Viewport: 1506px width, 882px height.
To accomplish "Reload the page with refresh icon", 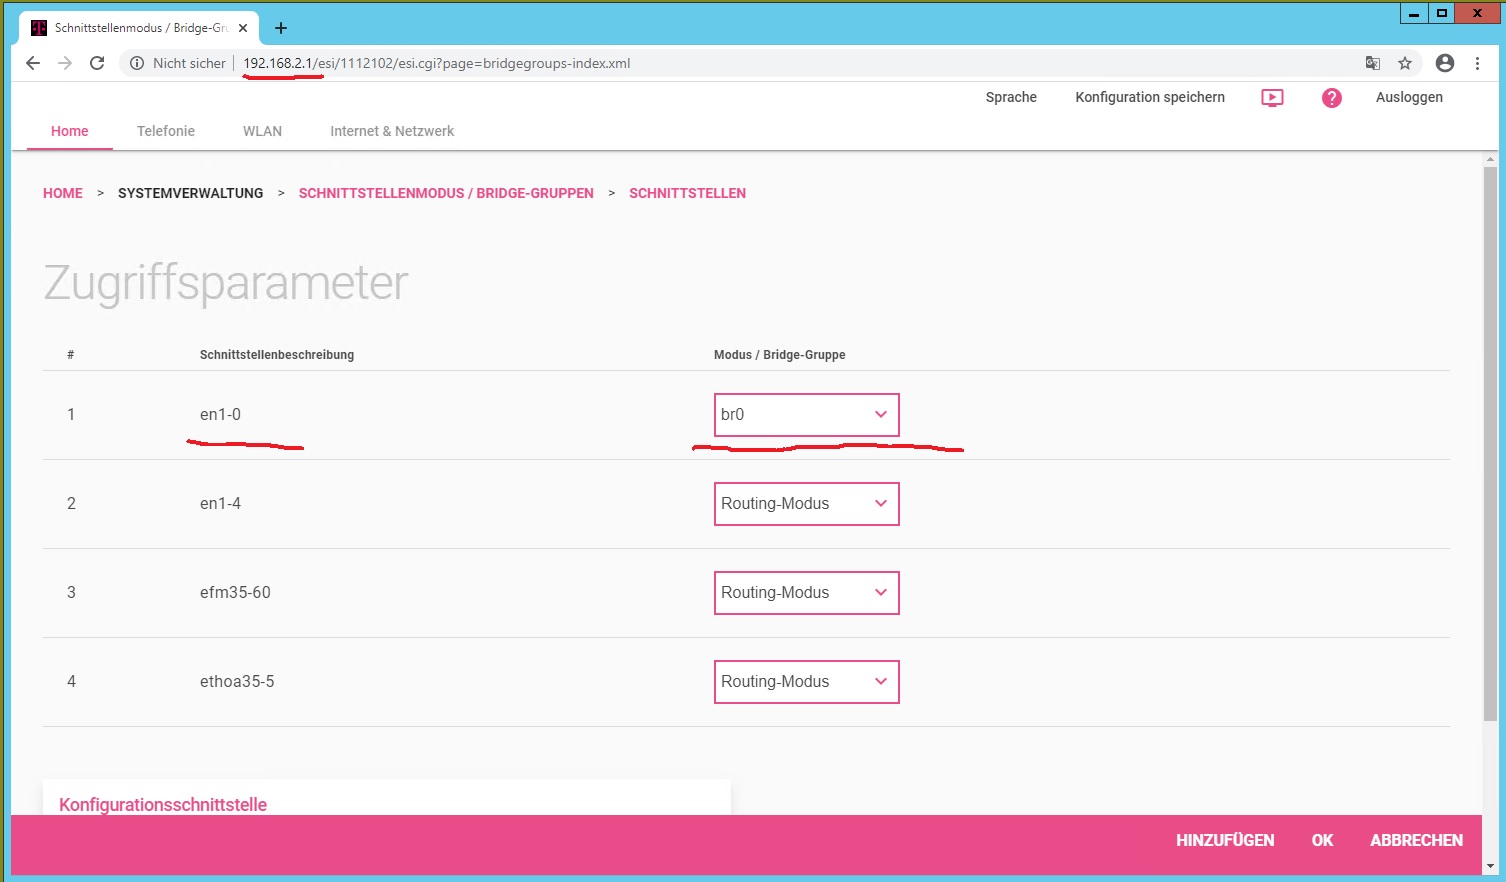I will pyautogui.click(x=97, y=63).
